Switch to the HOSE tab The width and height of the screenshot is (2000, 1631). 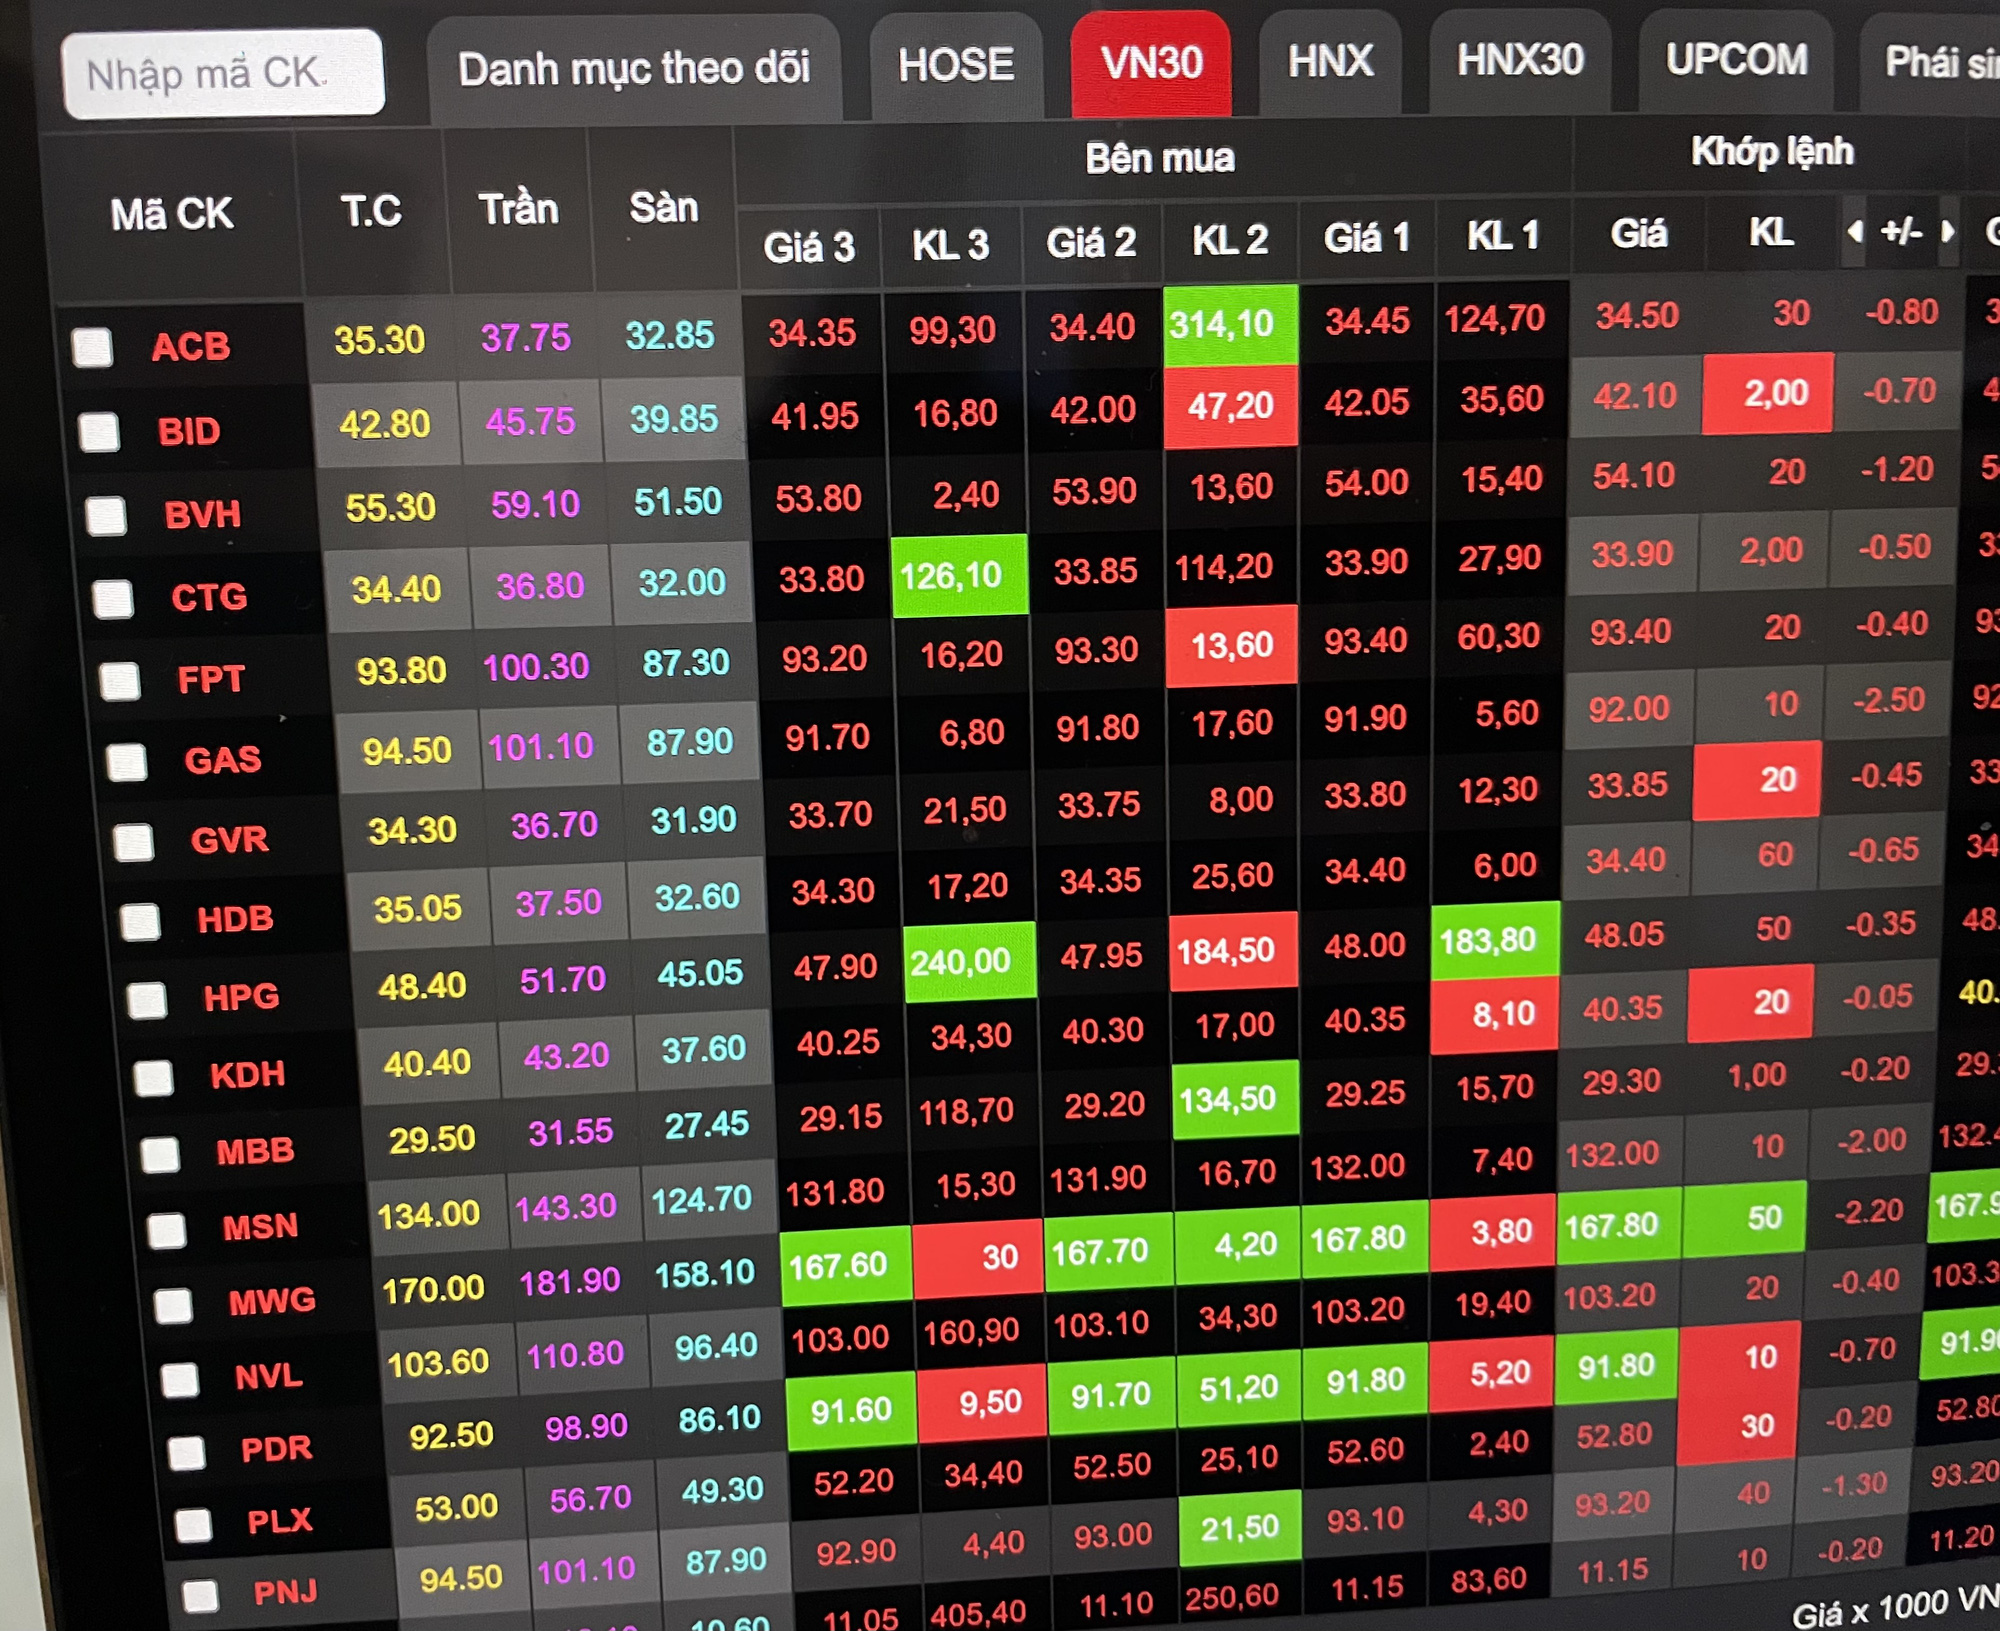pos(956,66)
